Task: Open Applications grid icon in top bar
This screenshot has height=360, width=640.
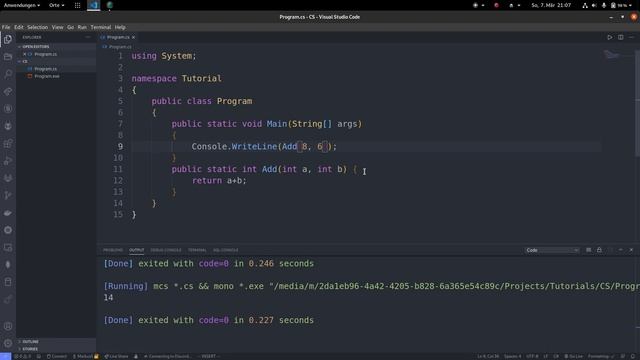Action: [x=77, y=5]
